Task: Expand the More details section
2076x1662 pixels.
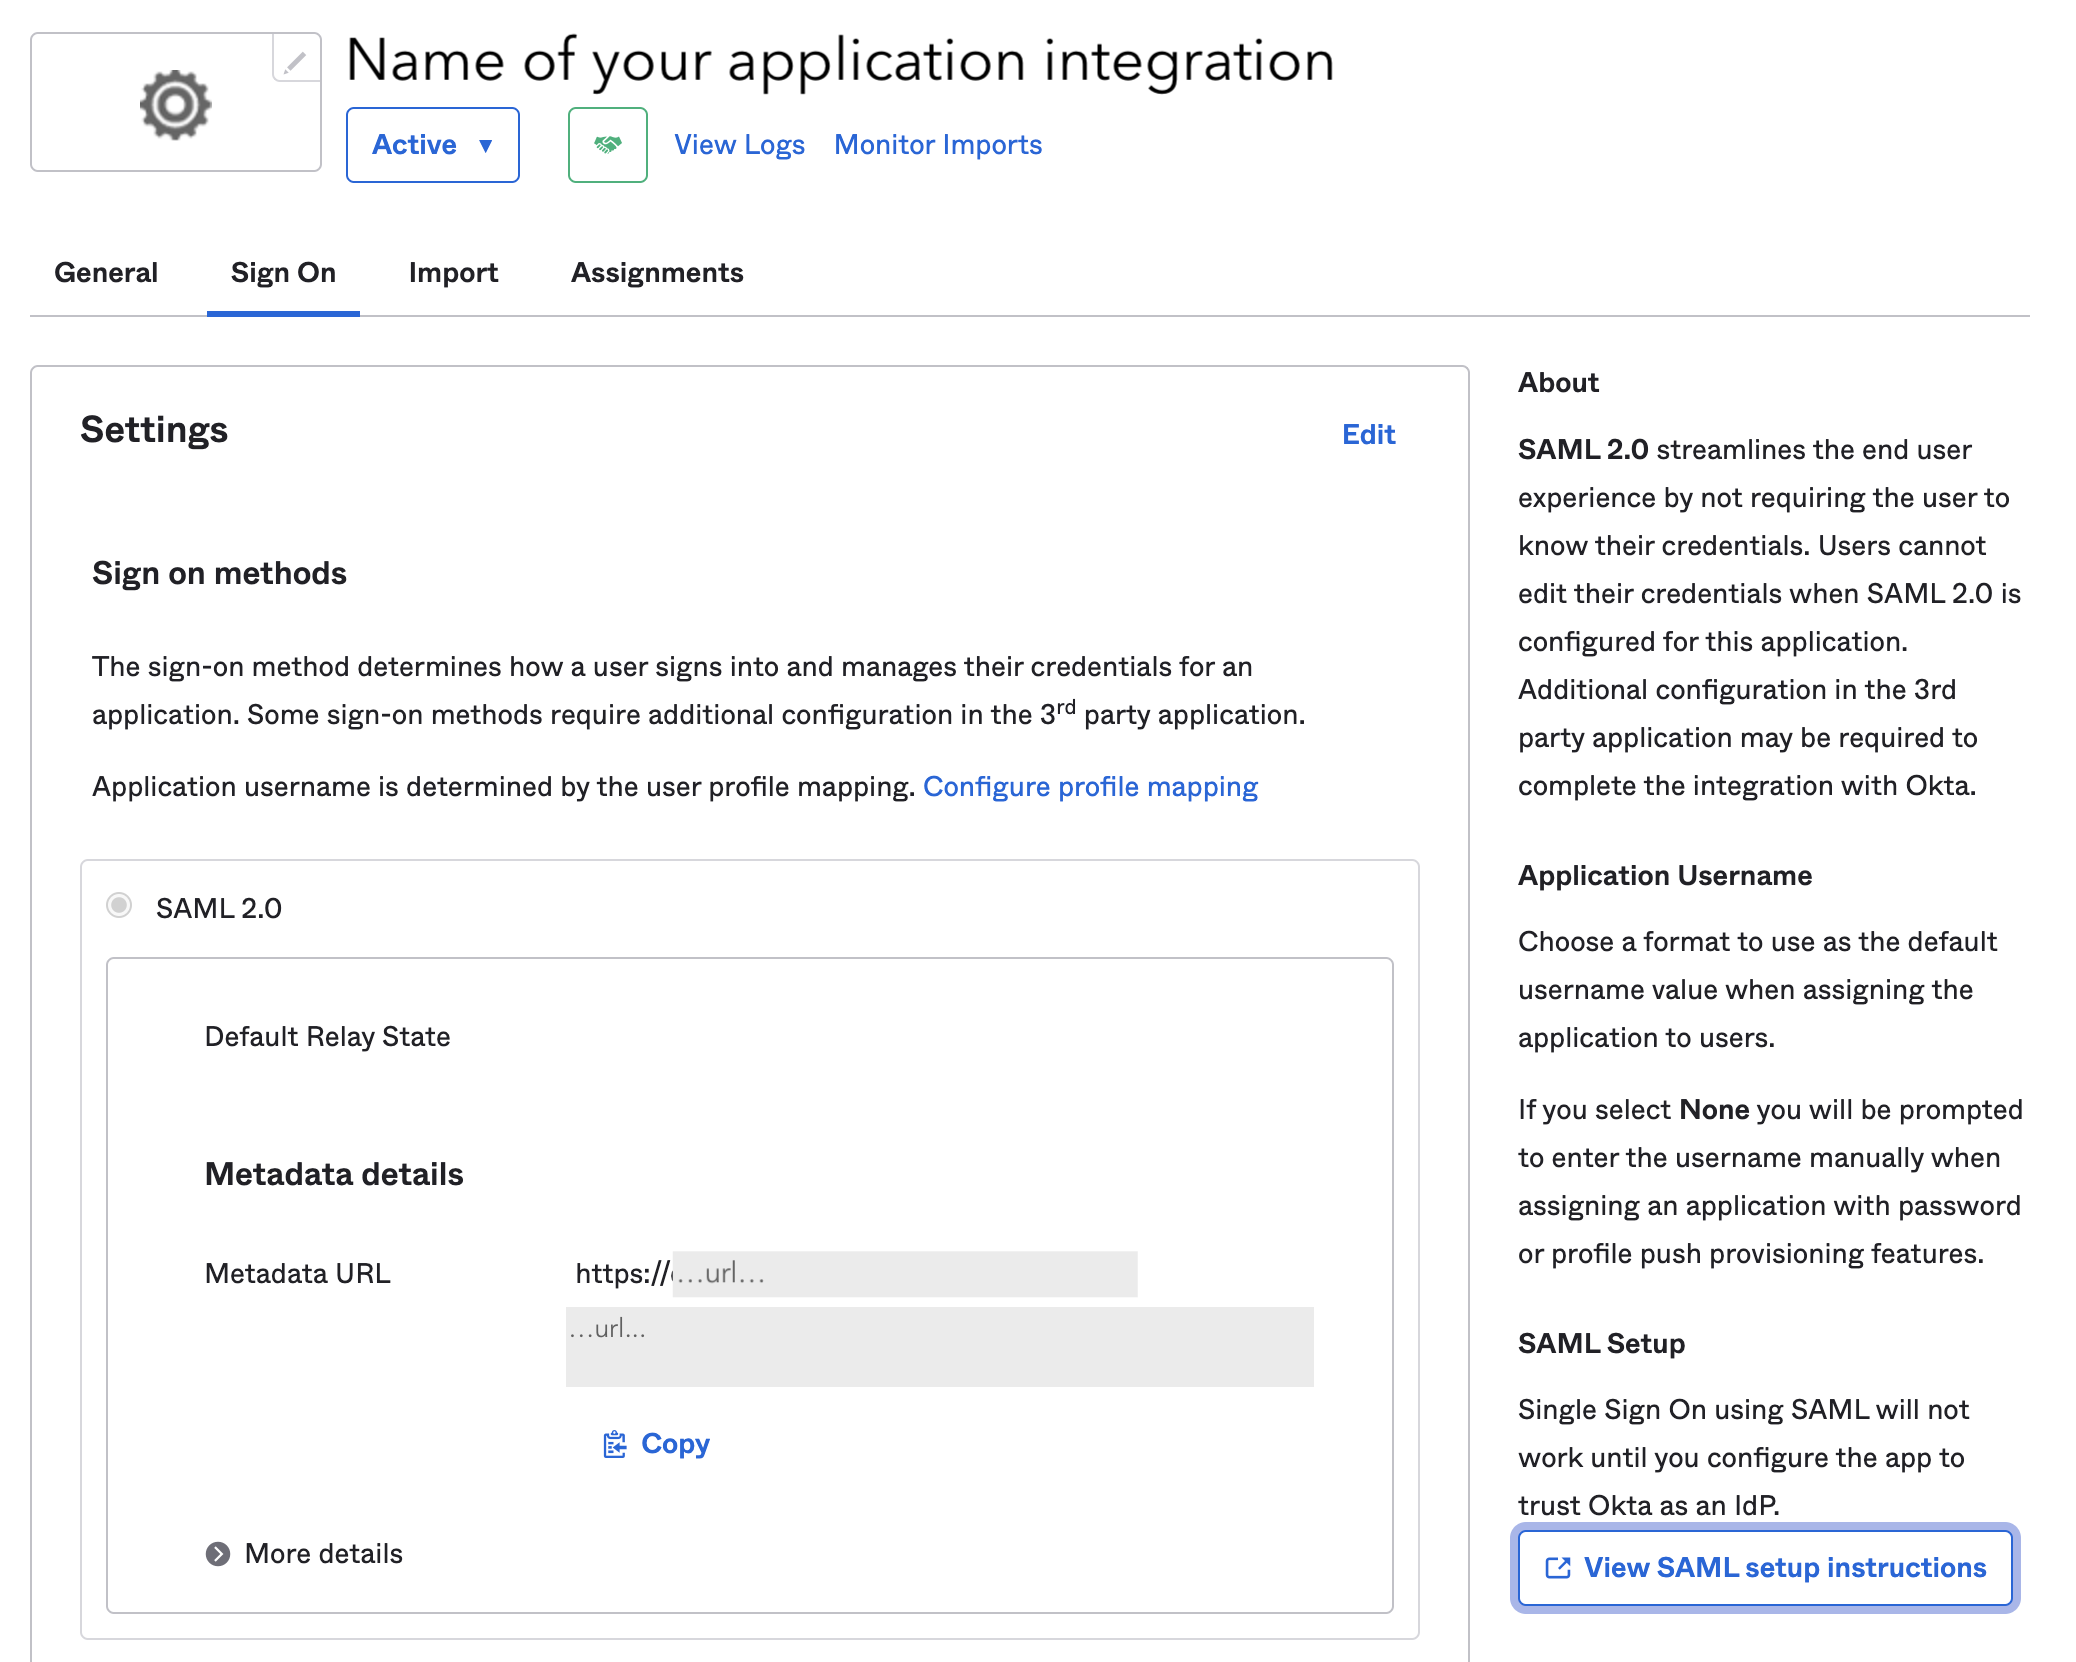Action: click(x=322, y=1553)
